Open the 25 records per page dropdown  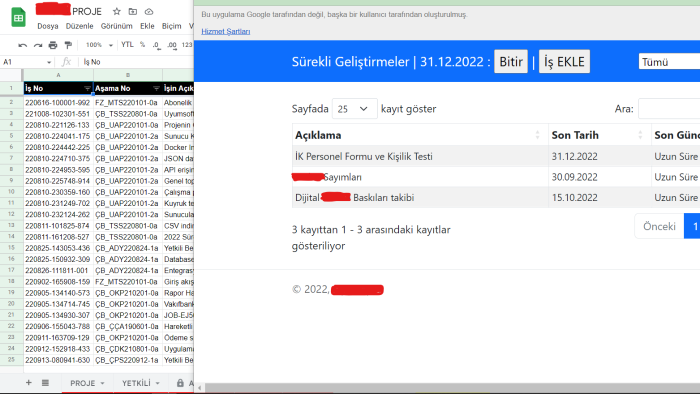(x=354, y=109)
